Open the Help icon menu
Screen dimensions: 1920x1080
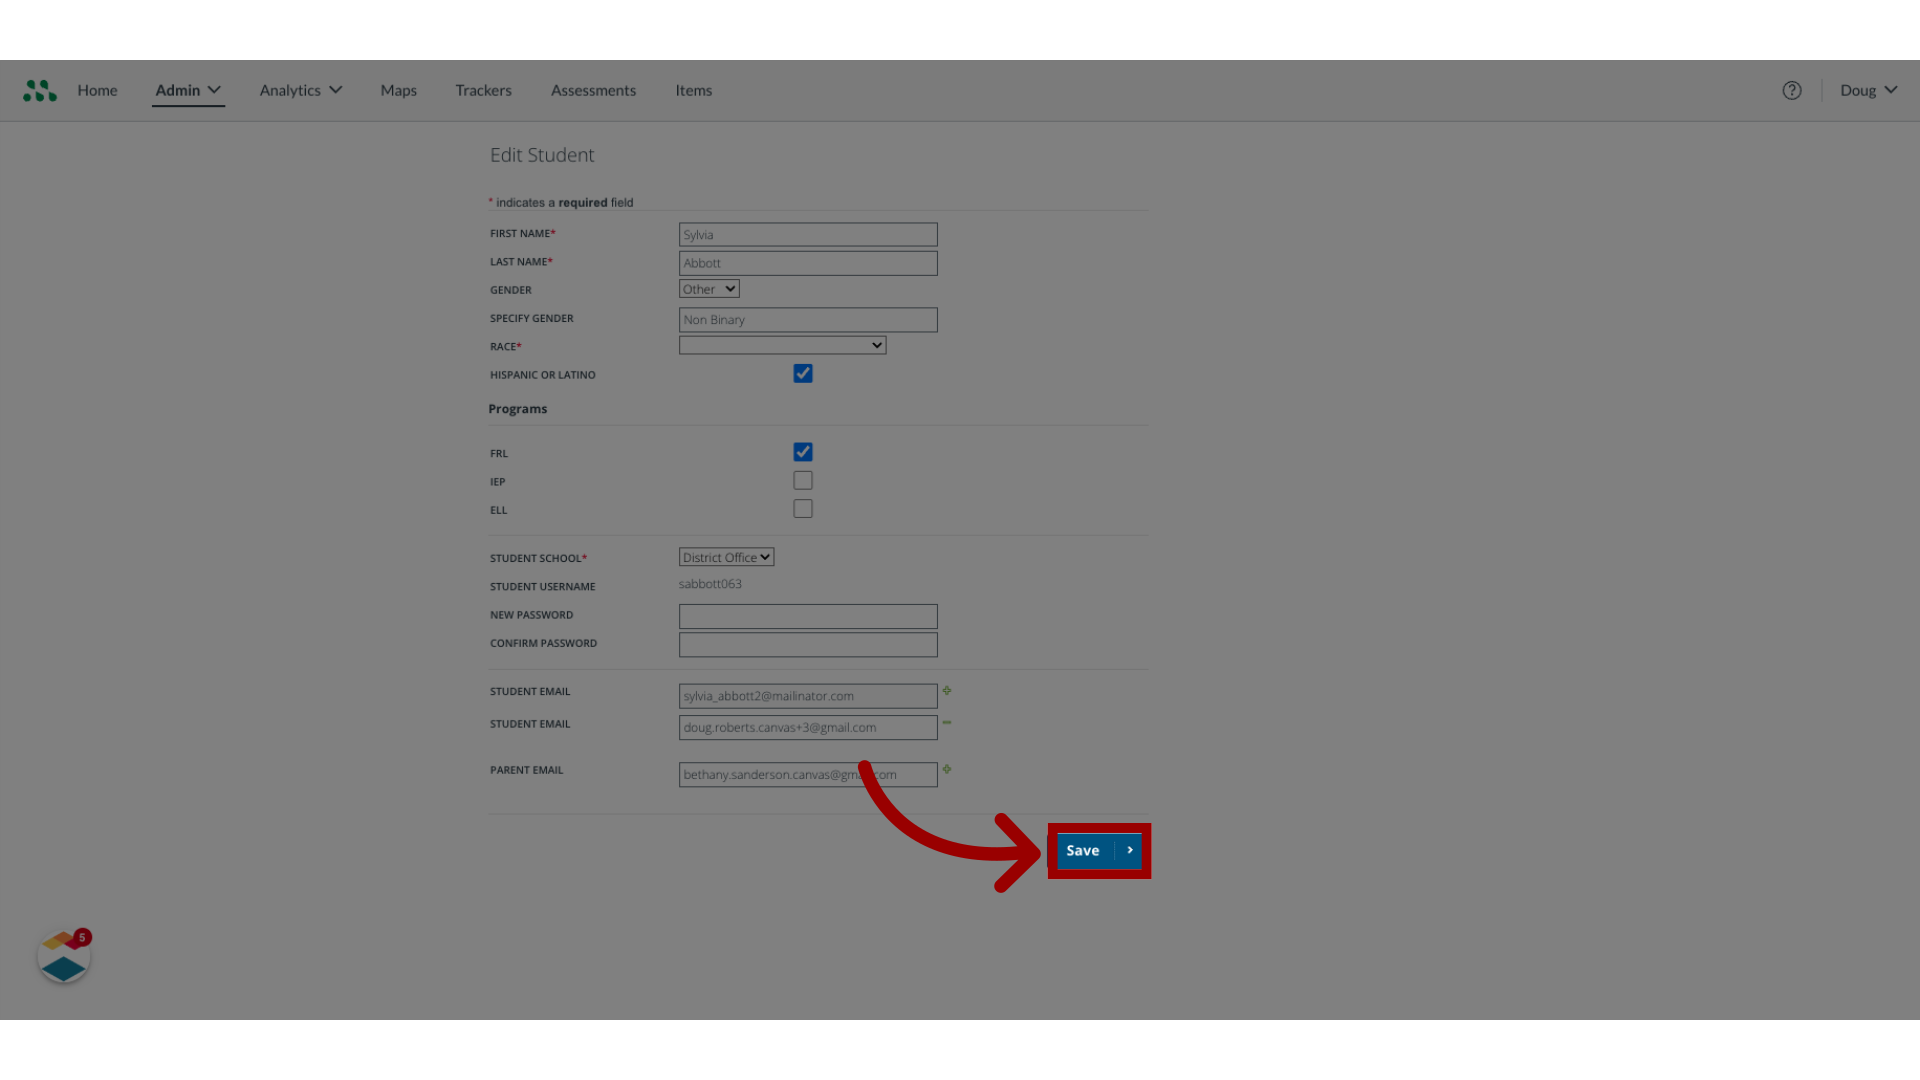coord(1791,90)
